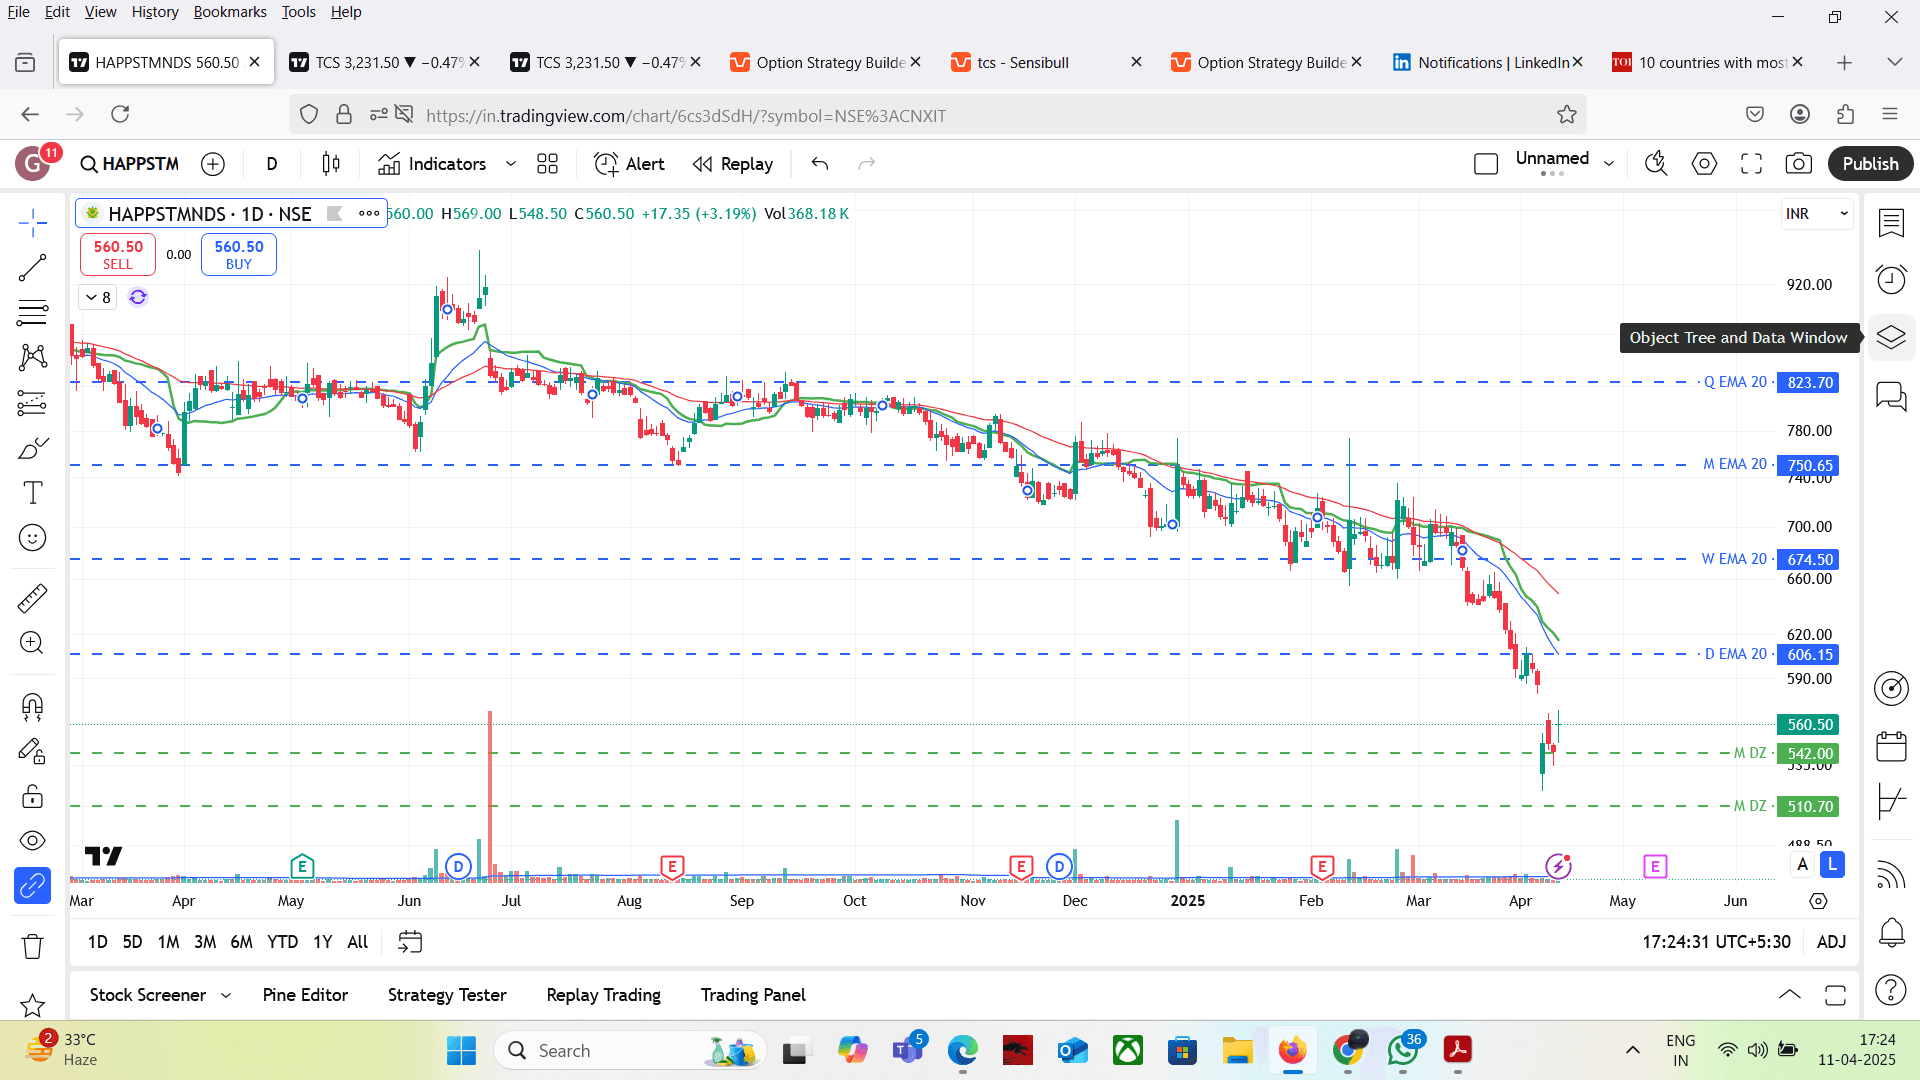Toggle magnet mode for drawings
The width and height of the screenshot is (1920, 1080).
click(x=32, y=707)
